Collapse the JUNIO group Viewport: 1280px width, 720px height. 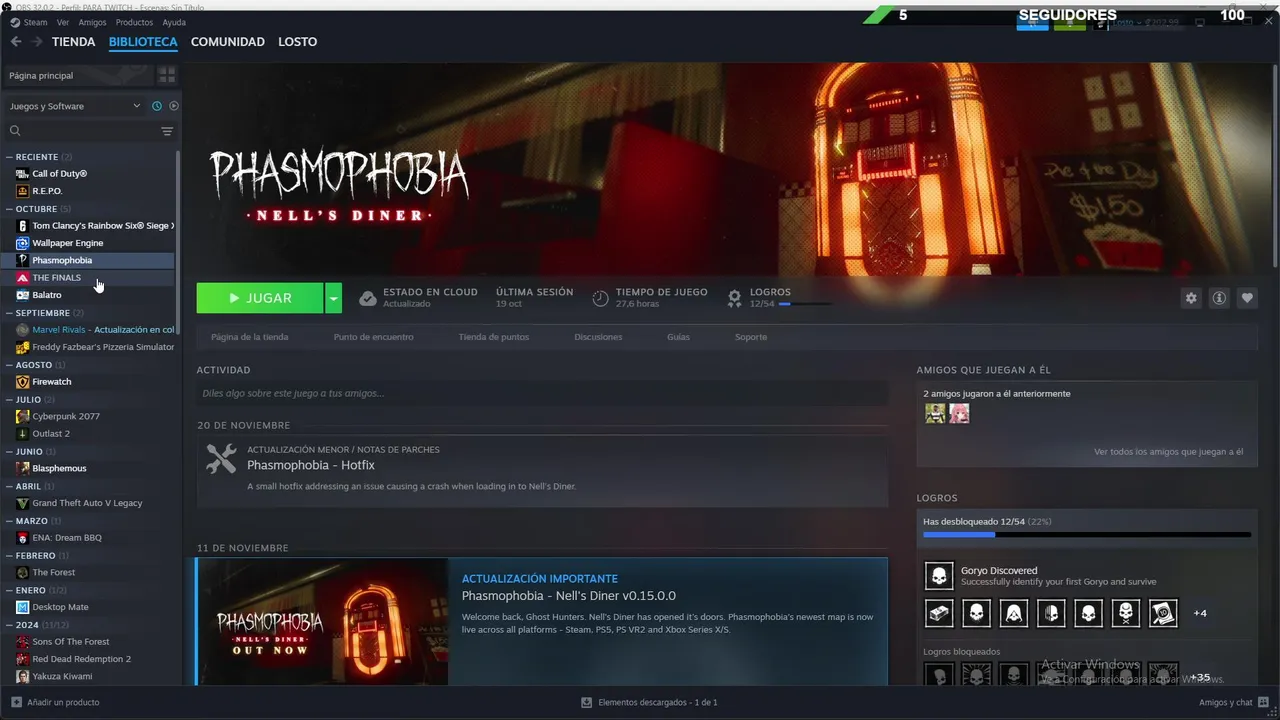[9, 451]
